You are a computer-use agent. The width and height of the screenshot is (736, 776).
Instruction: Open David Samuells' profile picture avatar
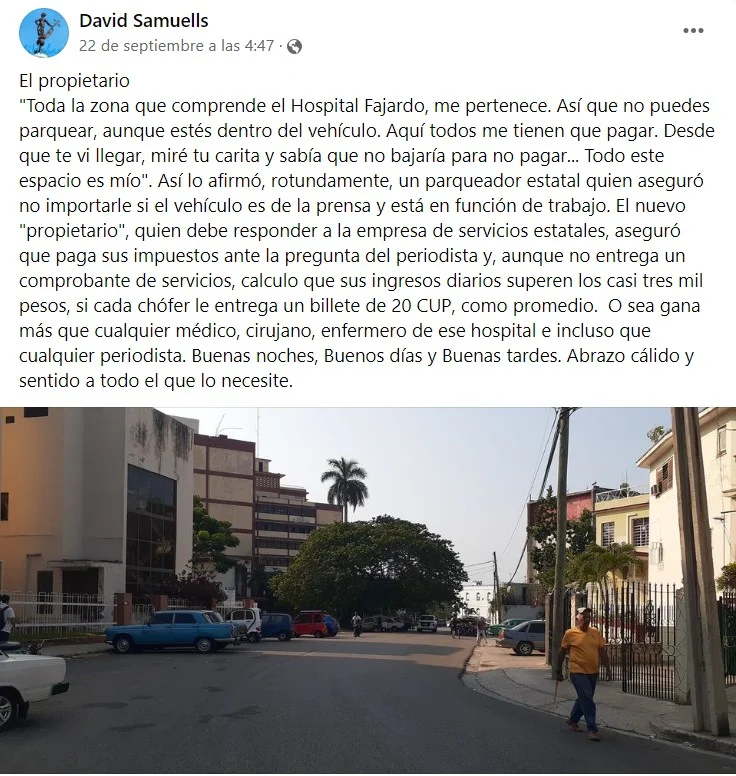(x=44, y=33)
